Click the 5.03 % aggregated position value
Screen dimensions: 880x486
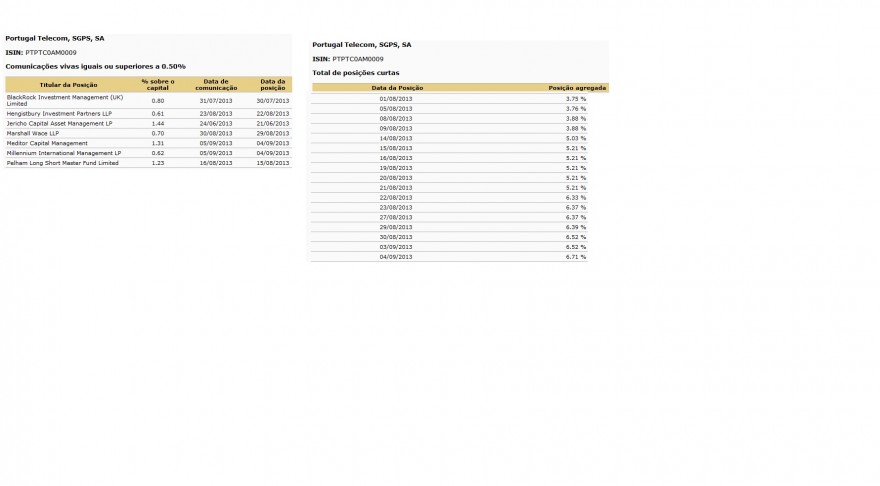(x=576, y=139)
